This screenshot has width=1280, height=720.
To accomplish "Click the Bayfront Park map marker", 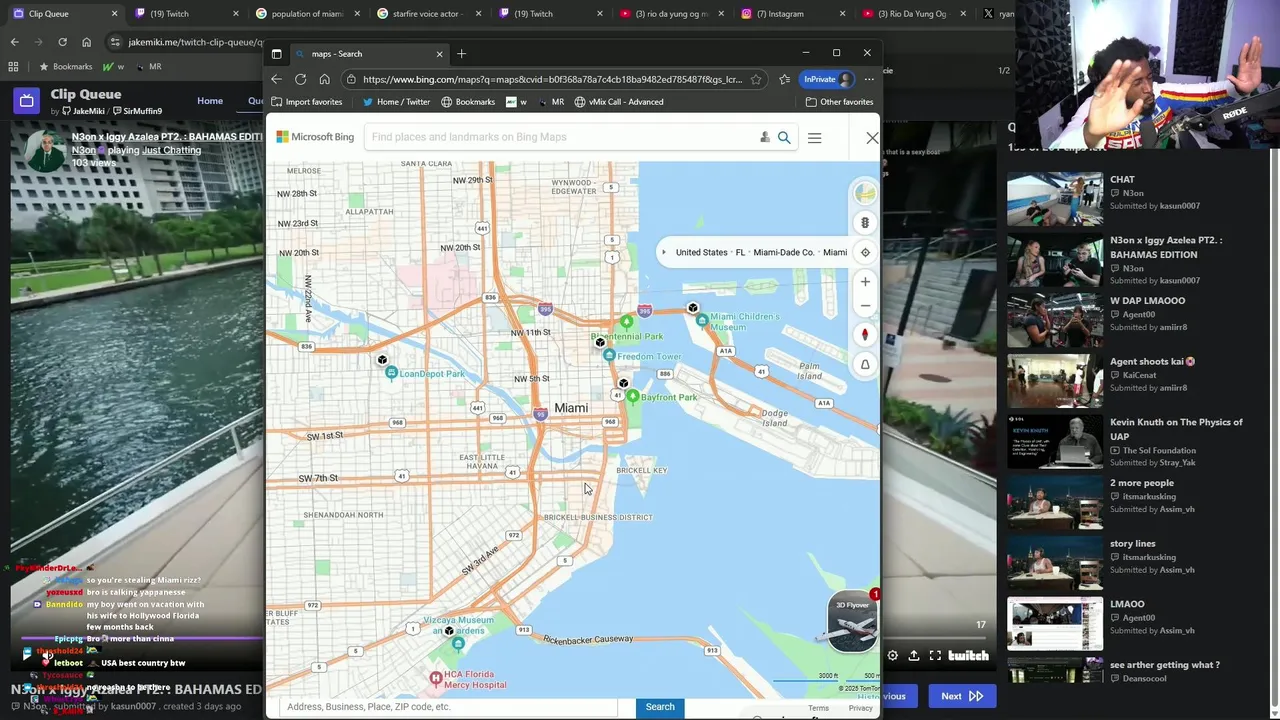I will 633,397.
